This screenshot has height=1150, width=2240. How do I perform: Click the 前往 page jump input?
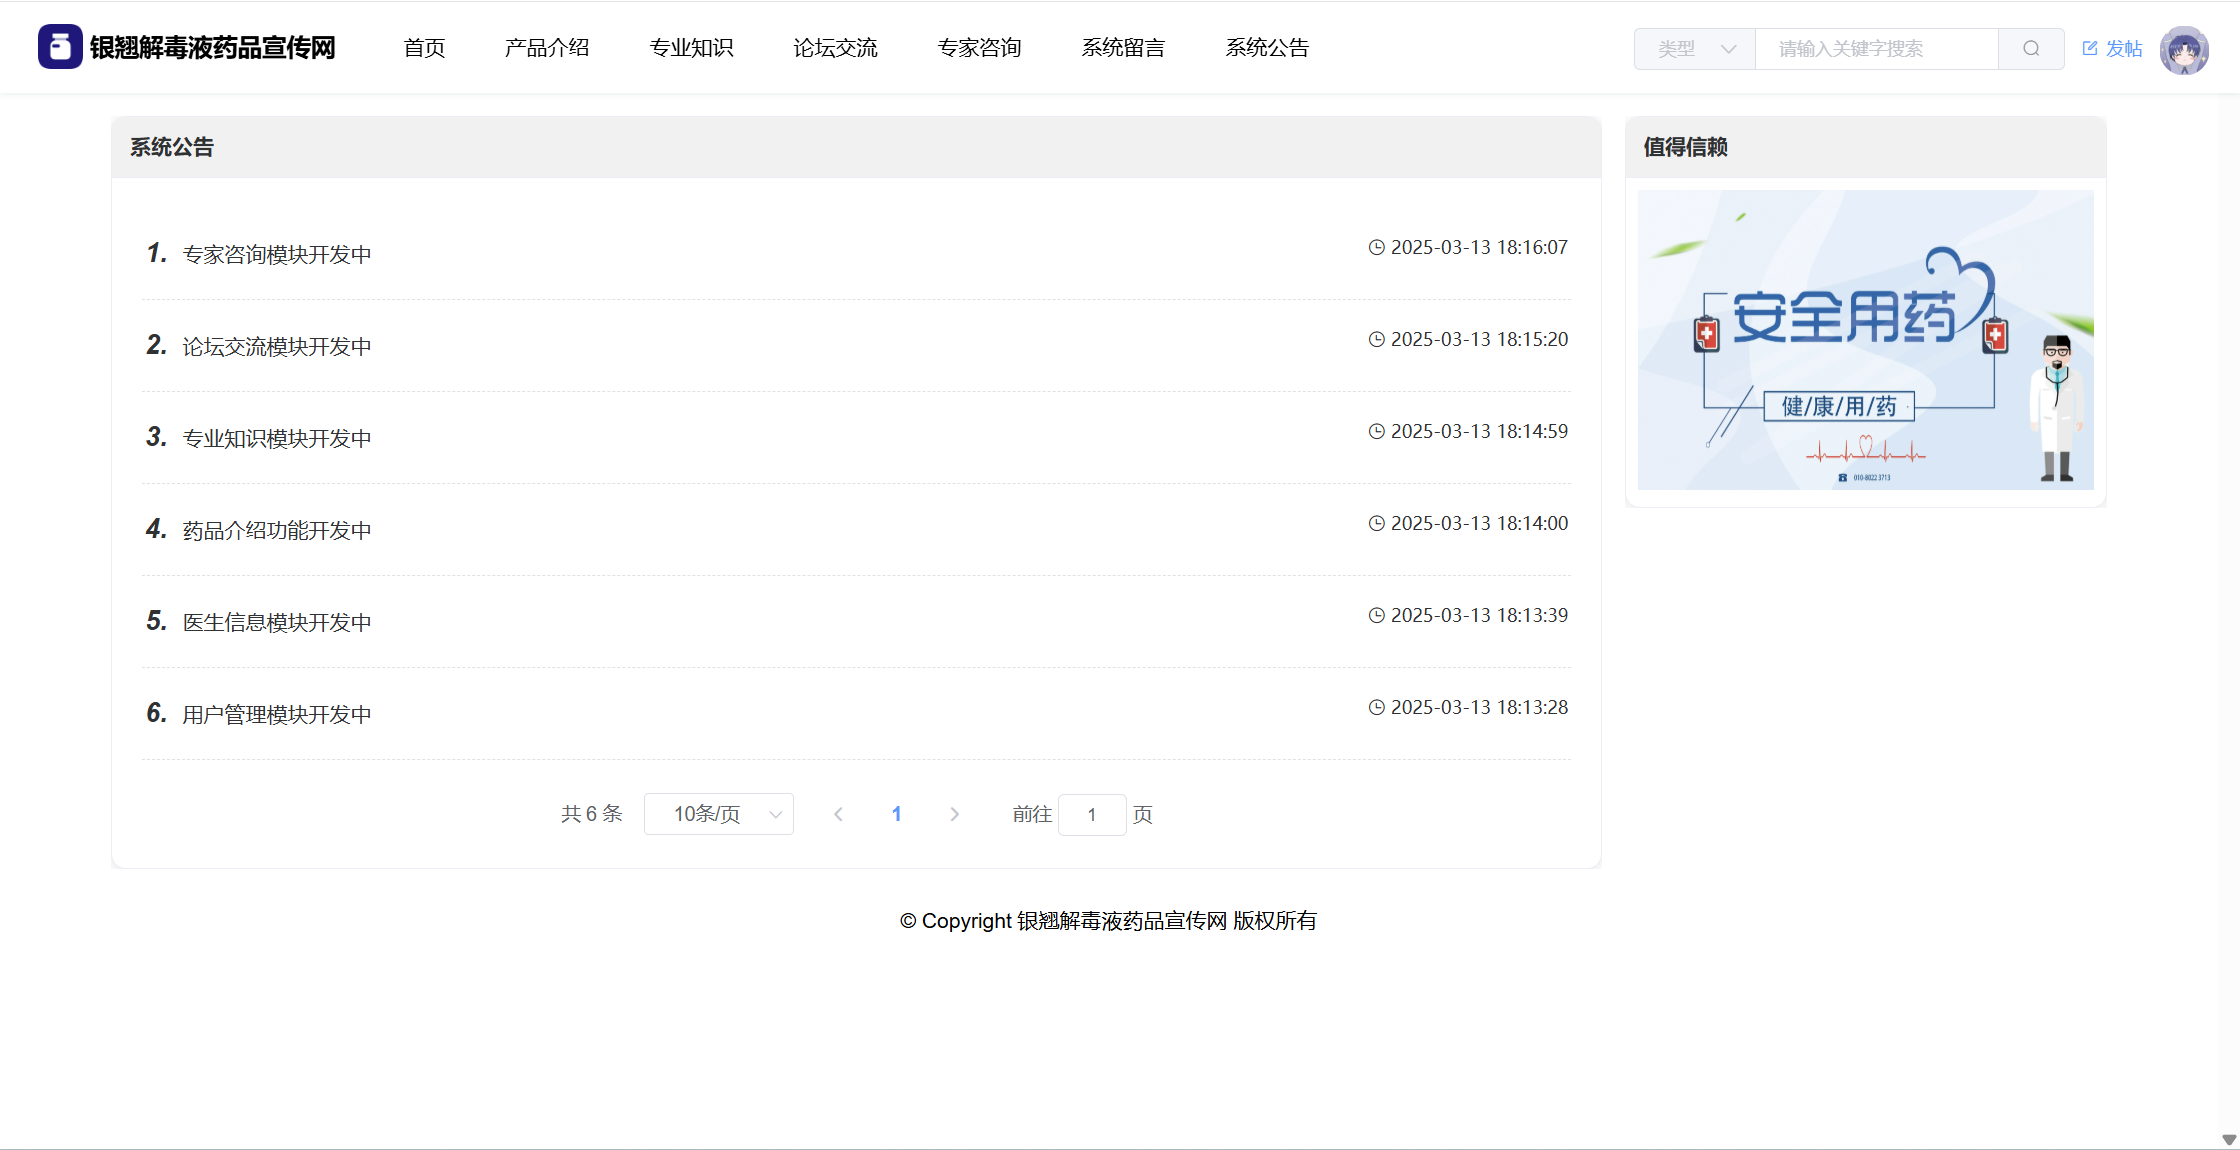(x=1092, y=815)
